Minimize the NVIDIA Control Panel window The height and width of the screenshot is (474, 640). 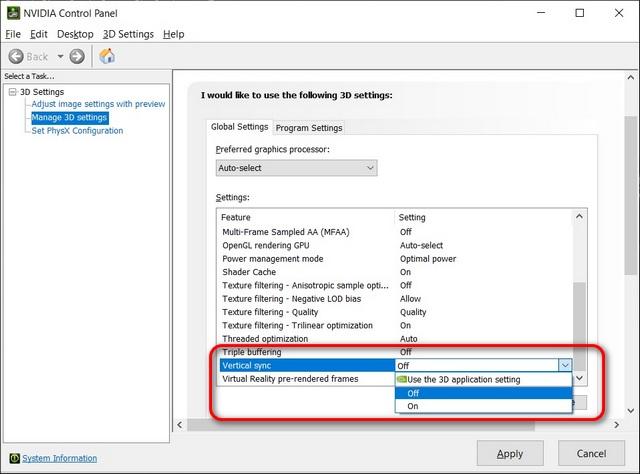pyautogui.click(x=541, y=13)
